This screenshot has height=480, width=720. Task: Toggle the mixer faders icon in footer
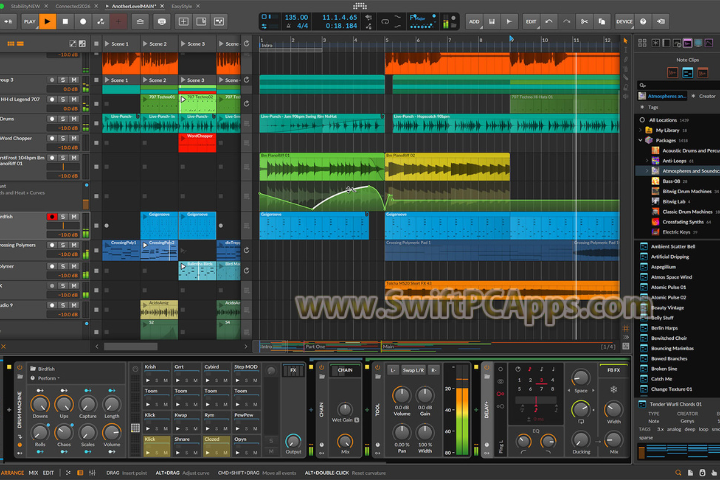(92, 473)
